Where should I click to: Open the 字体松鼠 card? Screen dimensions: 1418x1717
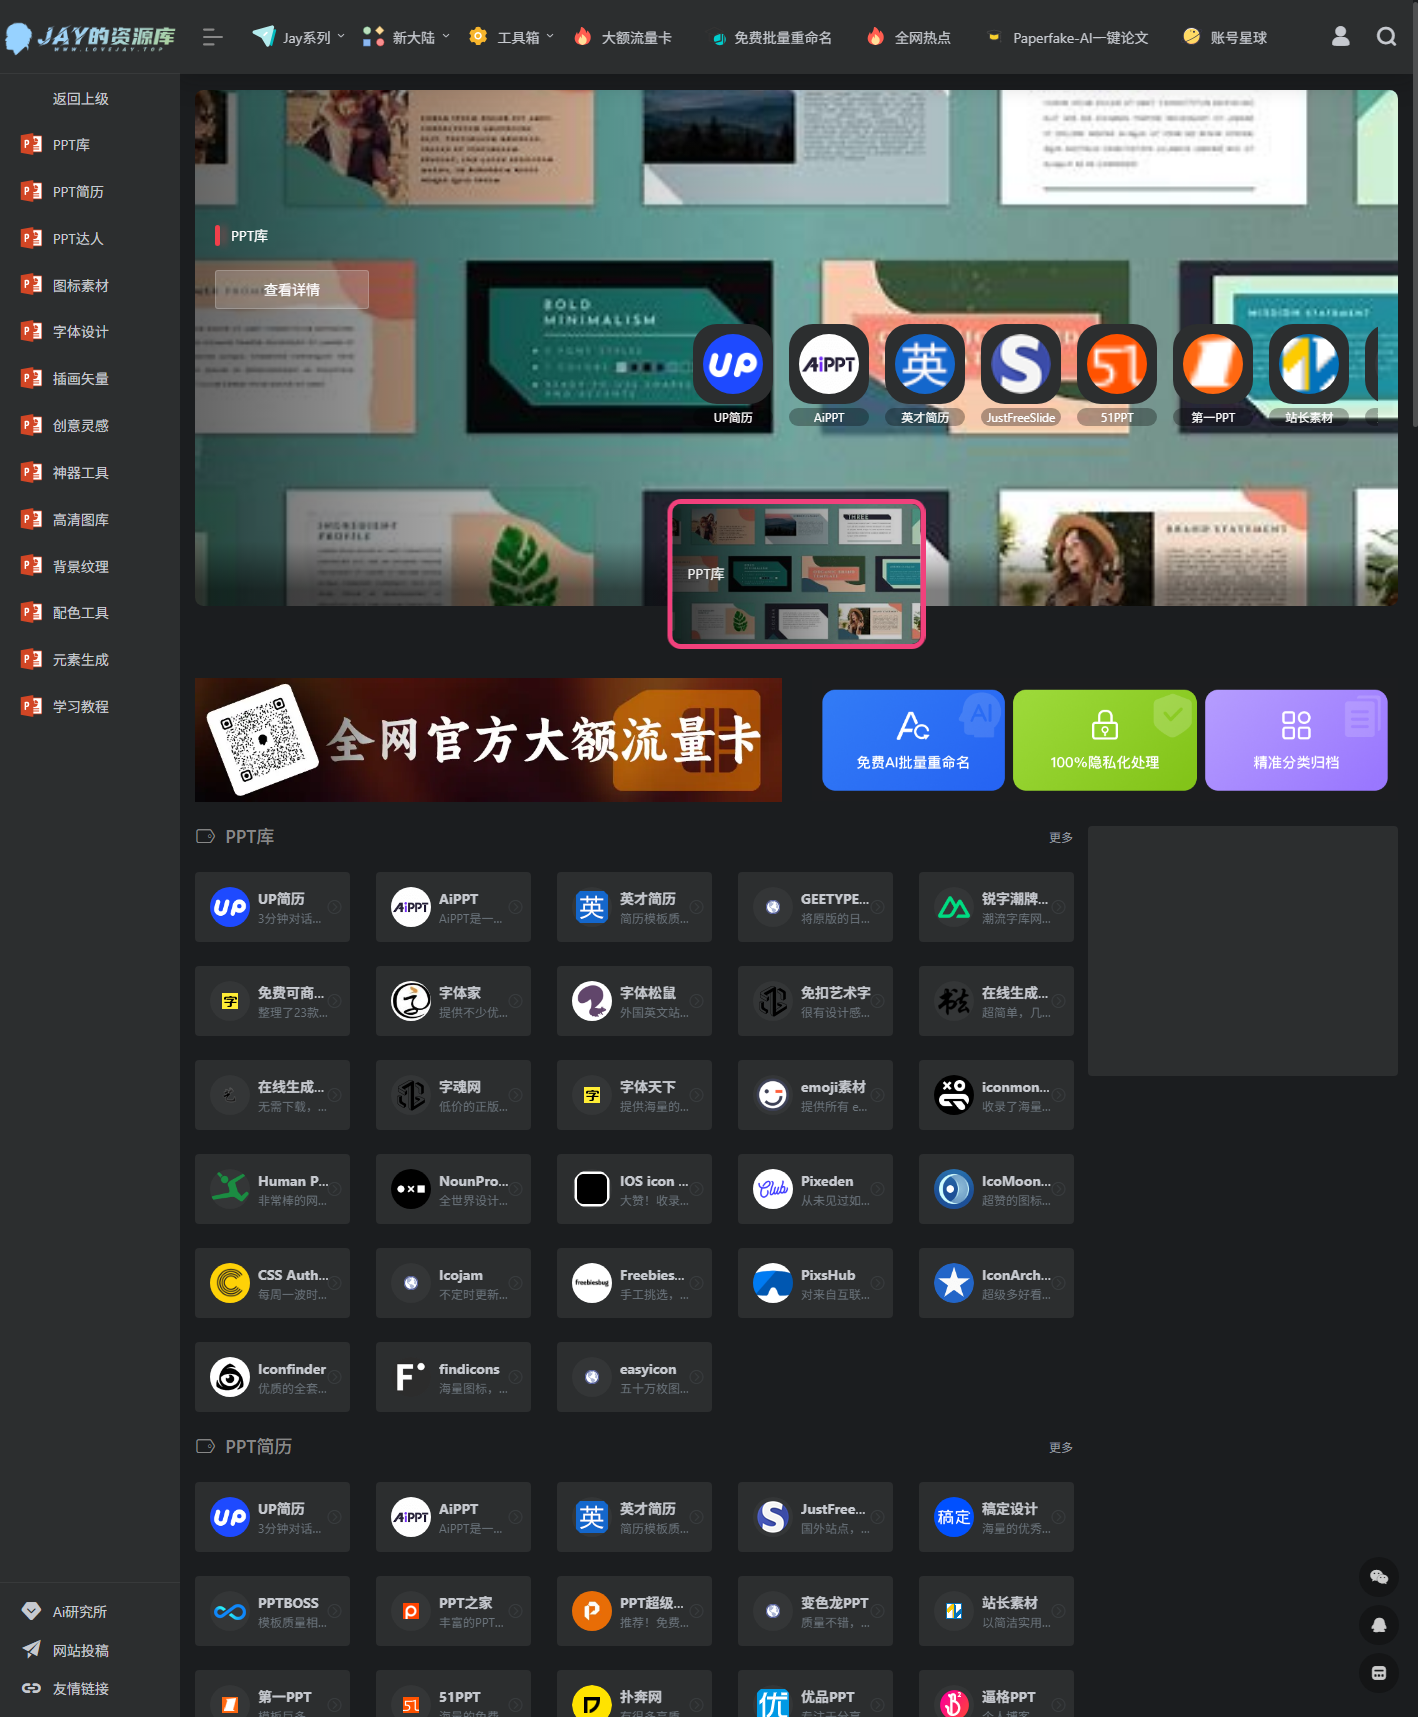coord(634,1001)
